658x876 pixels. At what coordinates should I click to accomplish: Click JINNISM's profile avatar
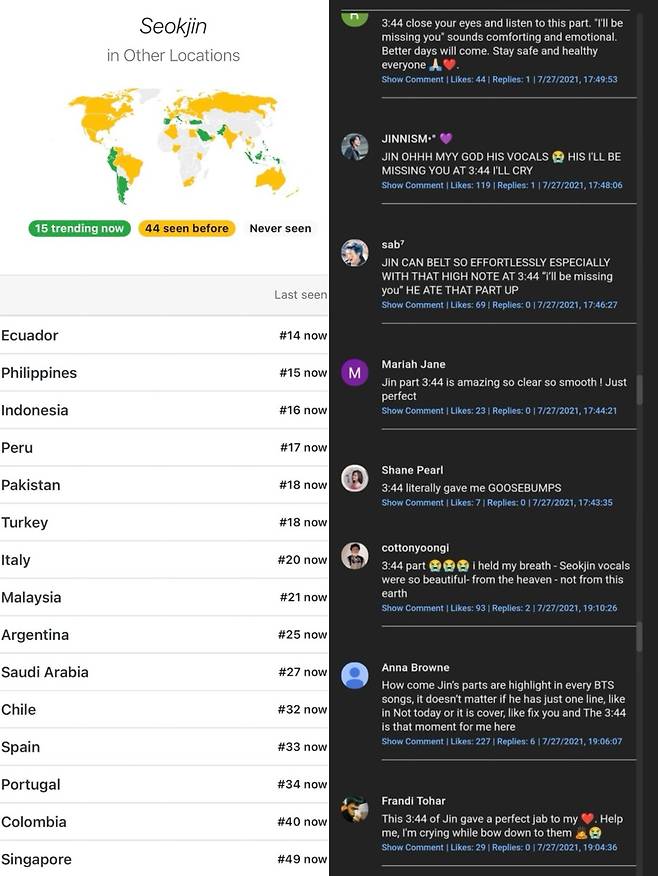click(355, 147)
